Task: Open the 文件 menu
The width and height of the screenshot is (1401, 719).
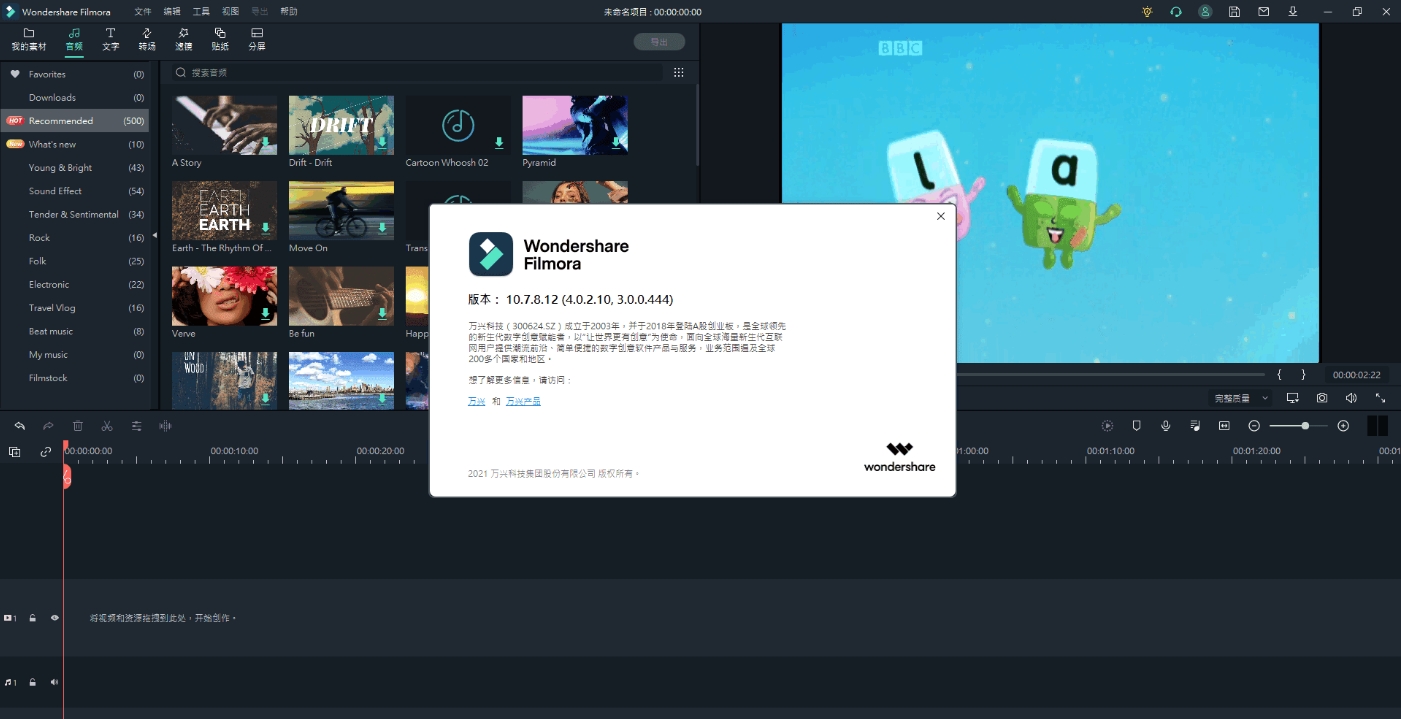Action: pyautogui.click(x=143, y=11)
